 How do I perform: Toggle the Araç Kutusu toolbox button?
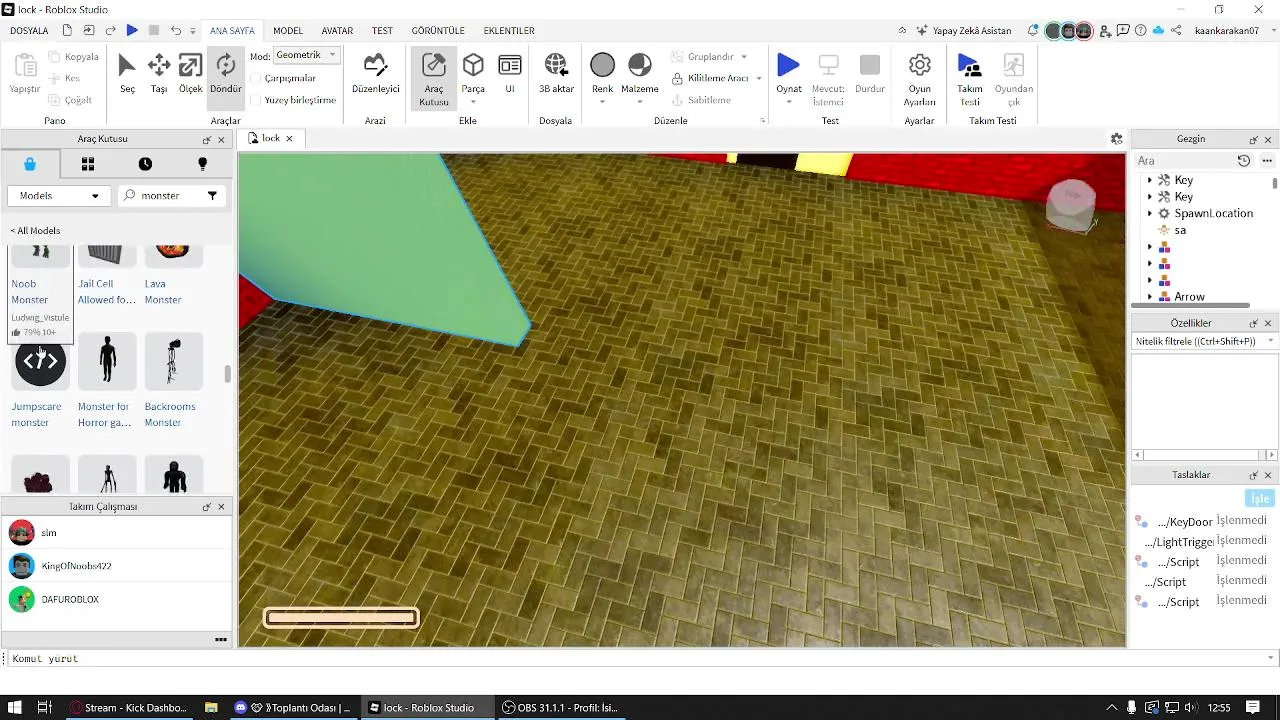[x=434, y=79]
